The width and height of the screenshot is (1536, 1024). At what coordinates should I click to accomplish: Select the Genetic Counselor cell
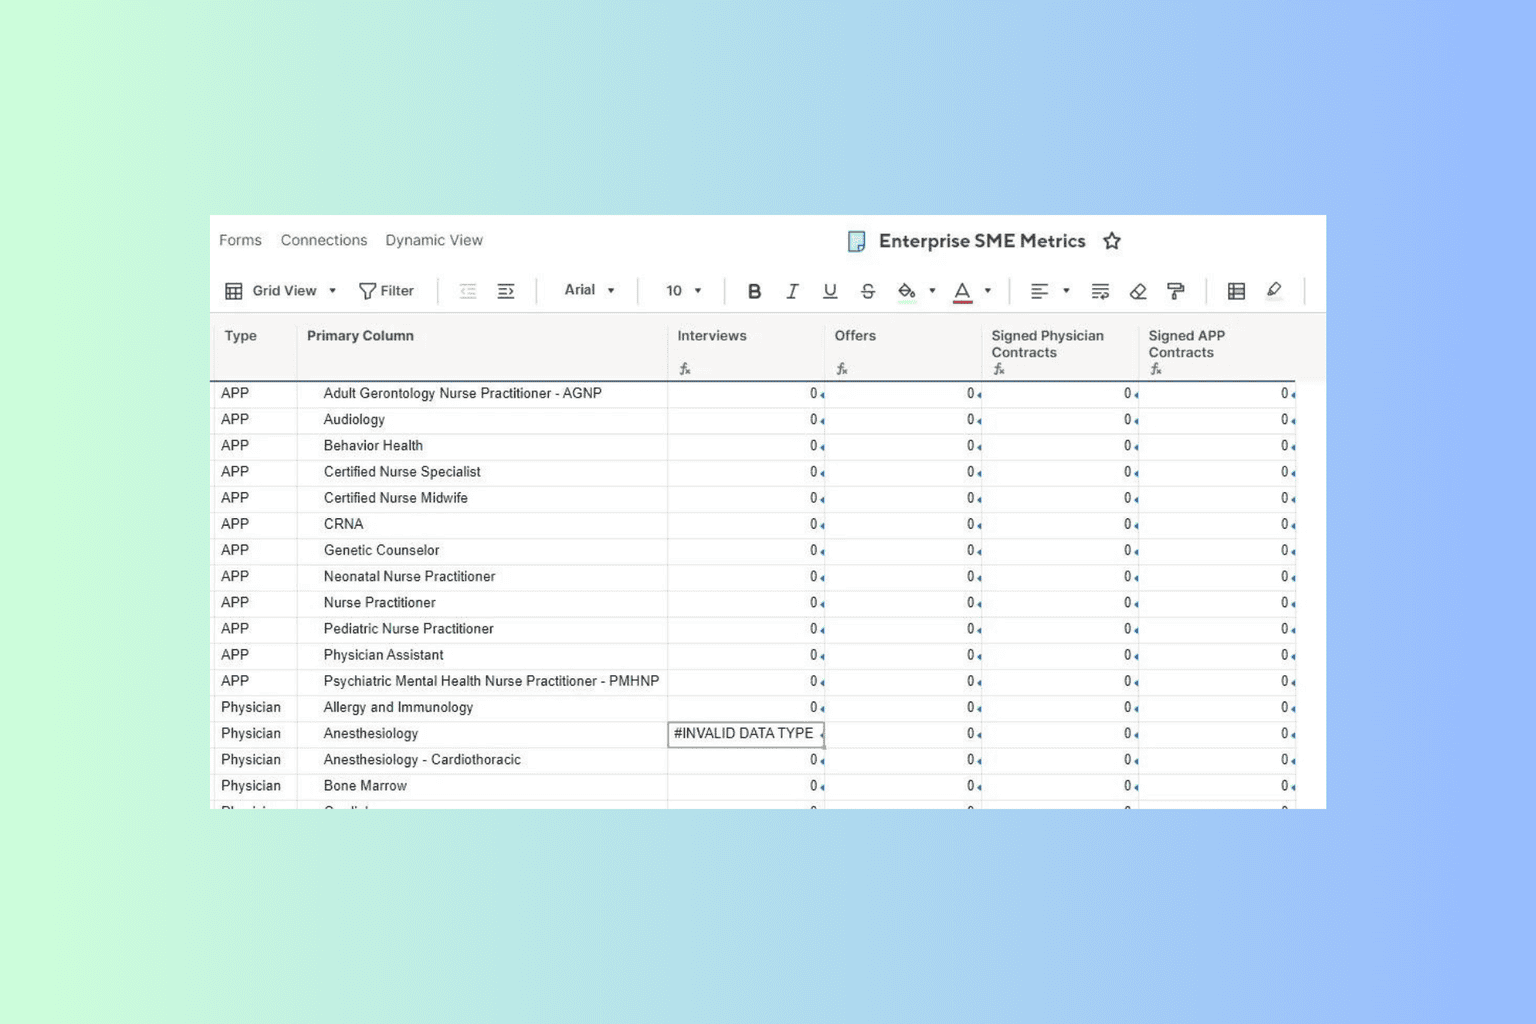click(482, 550)
